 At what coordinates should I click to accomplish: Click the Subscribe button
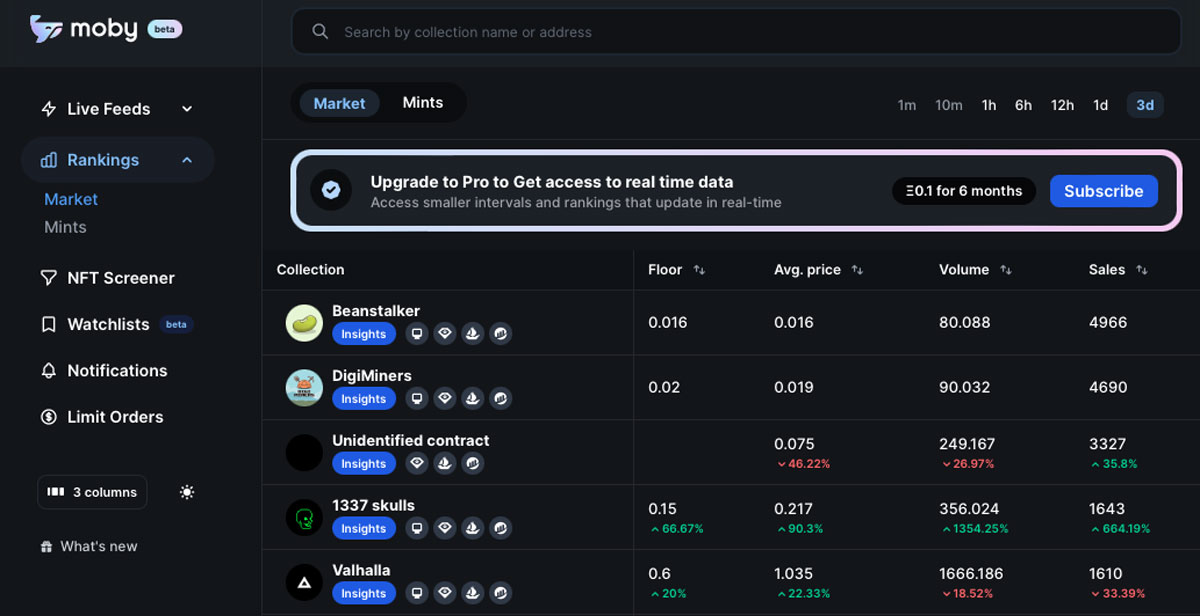pyautogui.click(x=1103, y=191)
